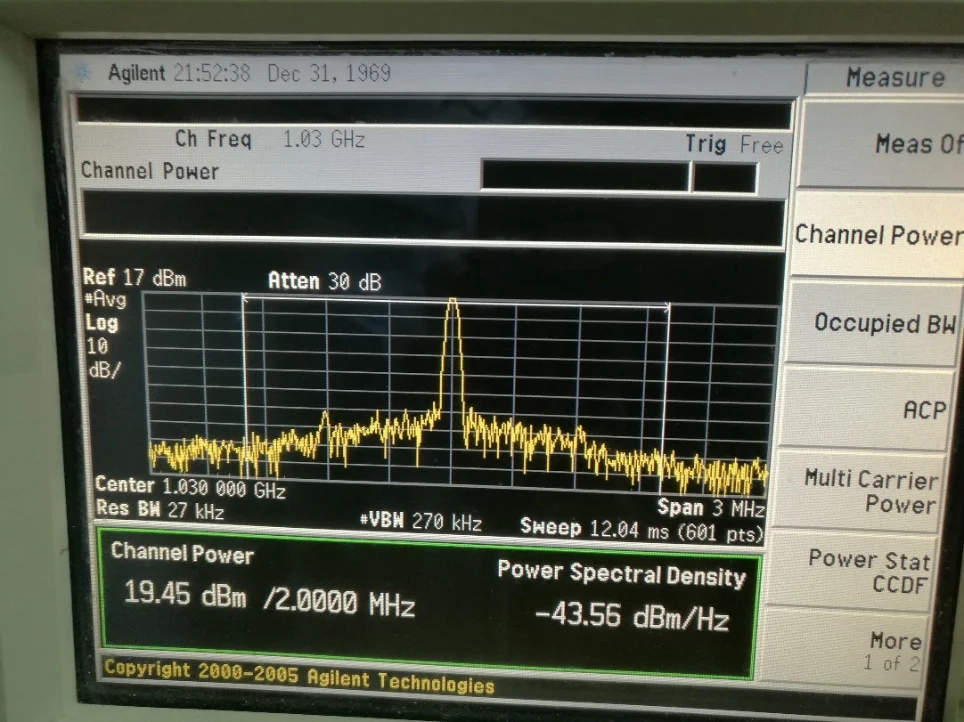Click the Measure menu title

click(895, 77)
